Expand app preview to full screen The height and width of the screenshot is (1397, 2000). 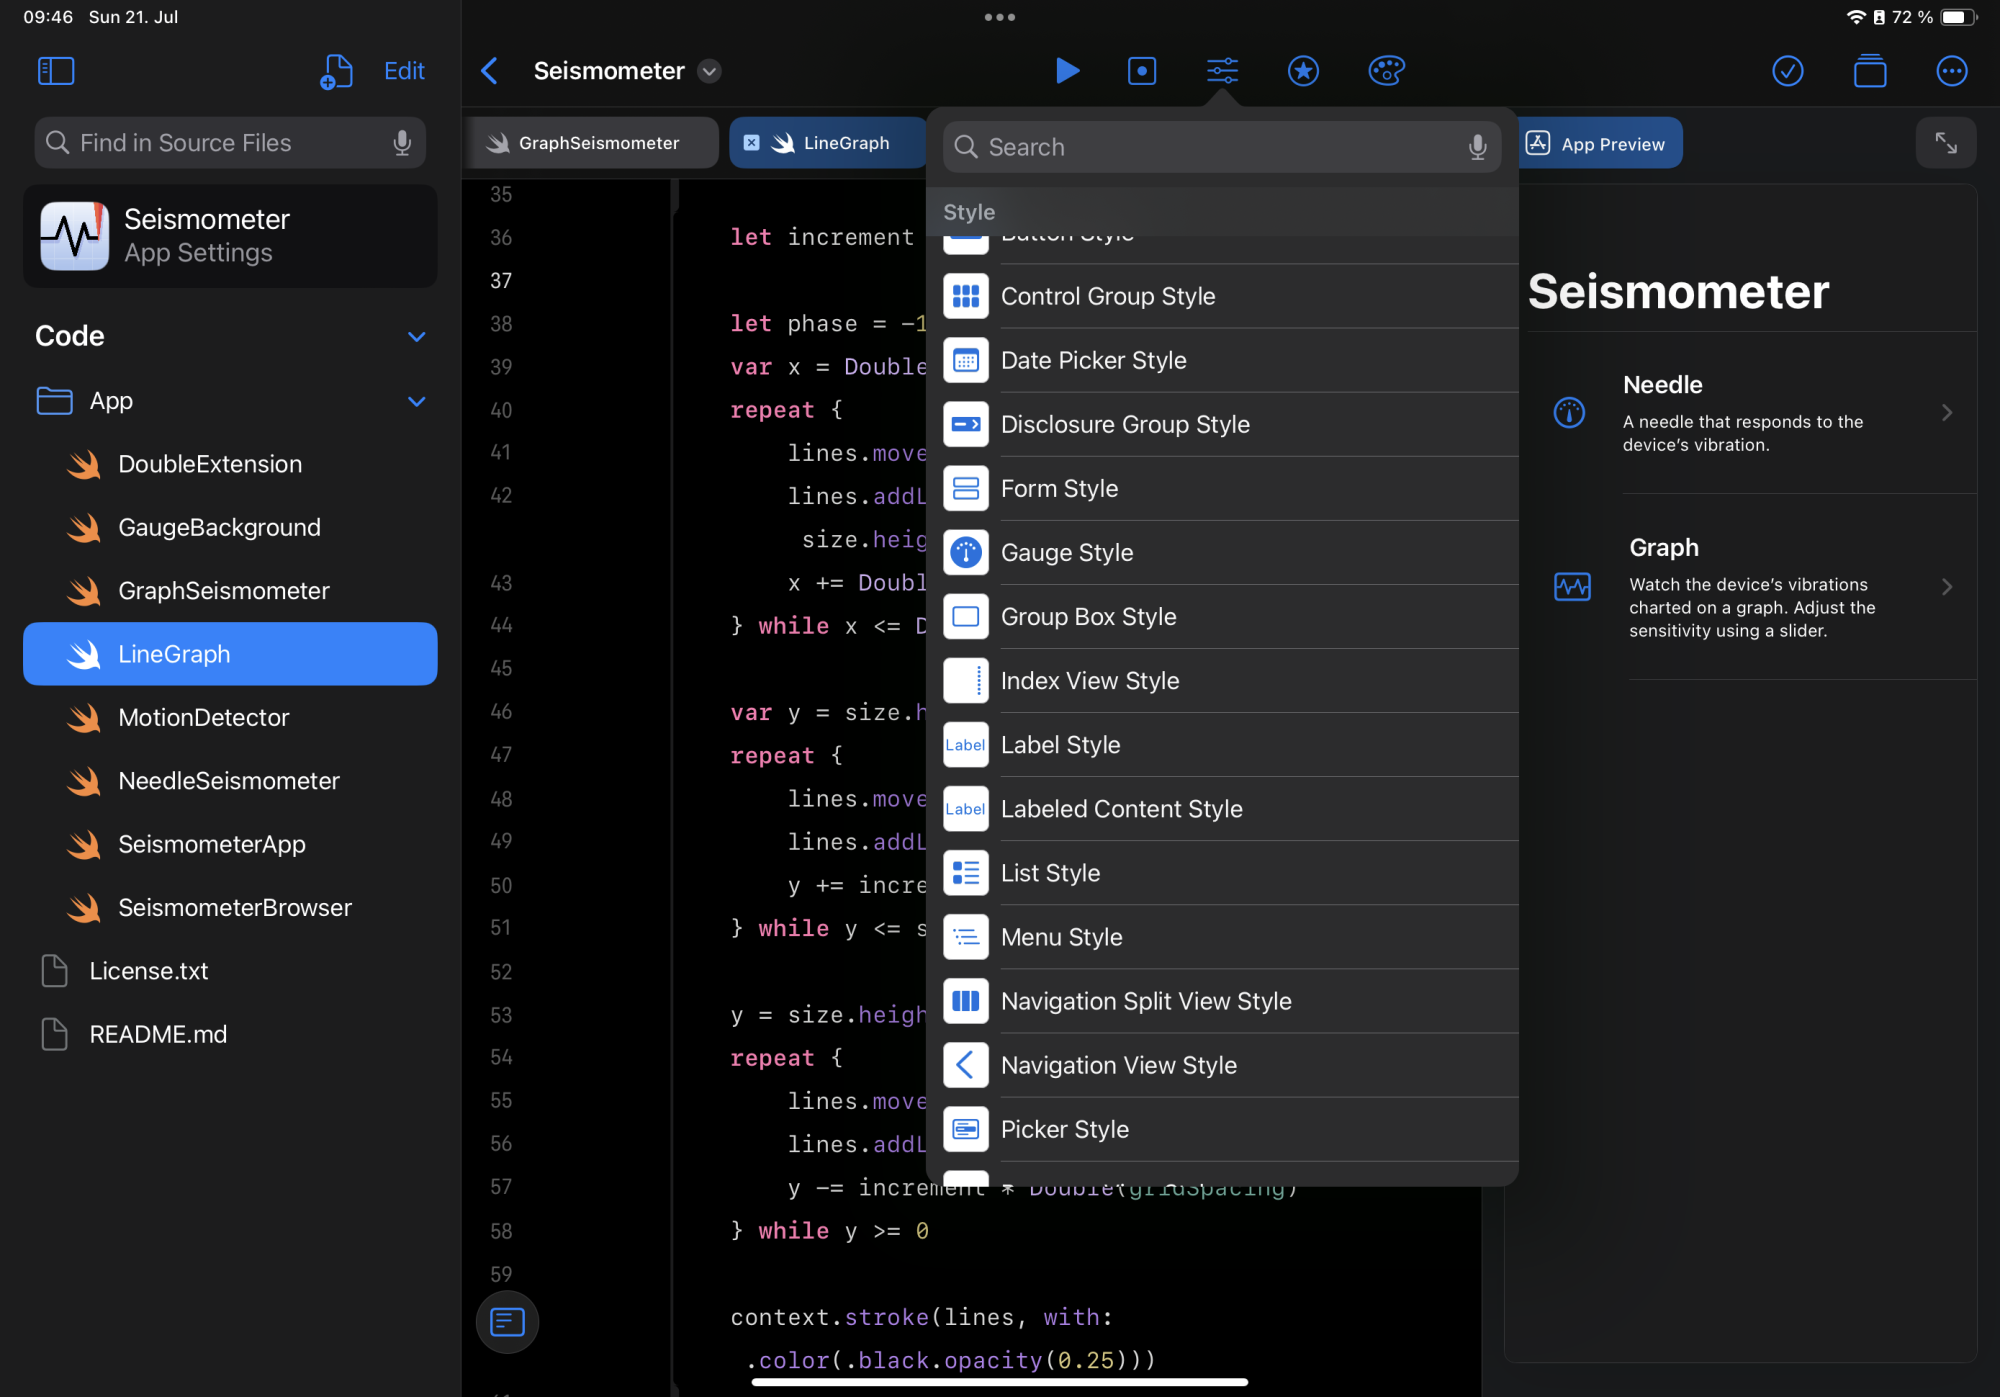pos(1945,143)
